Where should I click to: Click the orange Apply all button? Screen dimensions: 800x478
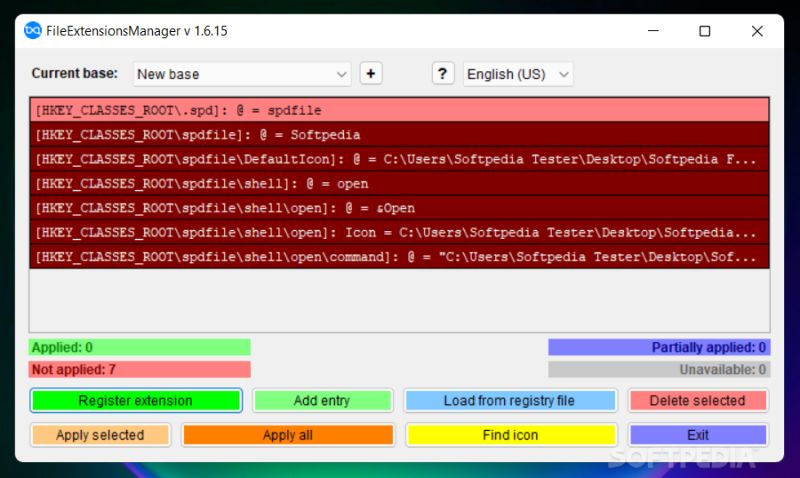288,435
